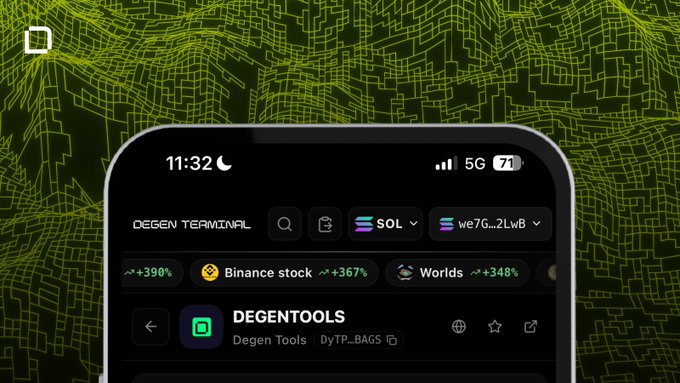
Task: Open token in external link icon
Action: click(x=530, y=326)
